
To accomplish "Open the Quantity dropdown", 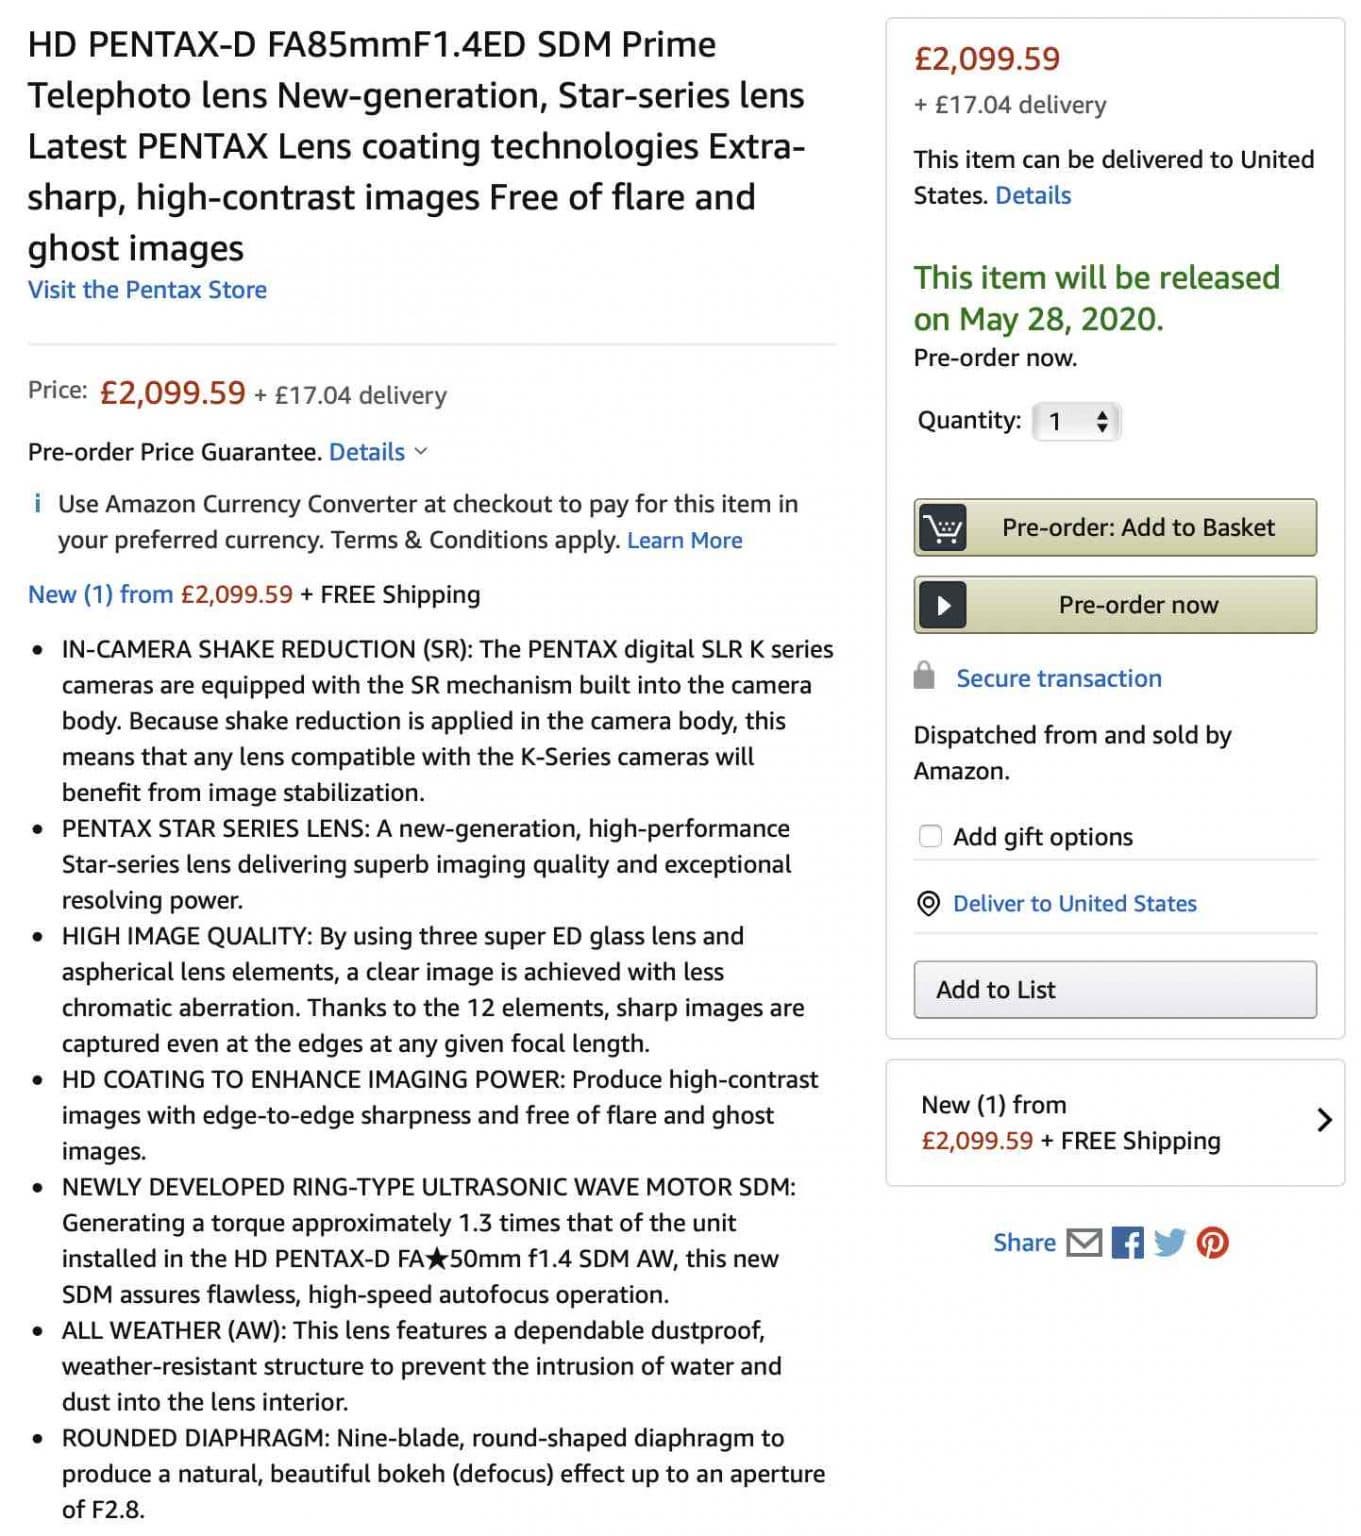I will point(1077,421).
